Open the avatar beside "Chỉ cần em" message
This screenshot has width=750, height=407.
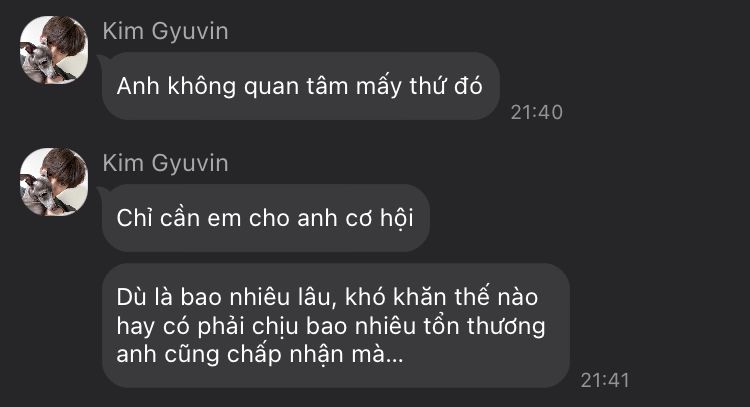click(54, 182)
